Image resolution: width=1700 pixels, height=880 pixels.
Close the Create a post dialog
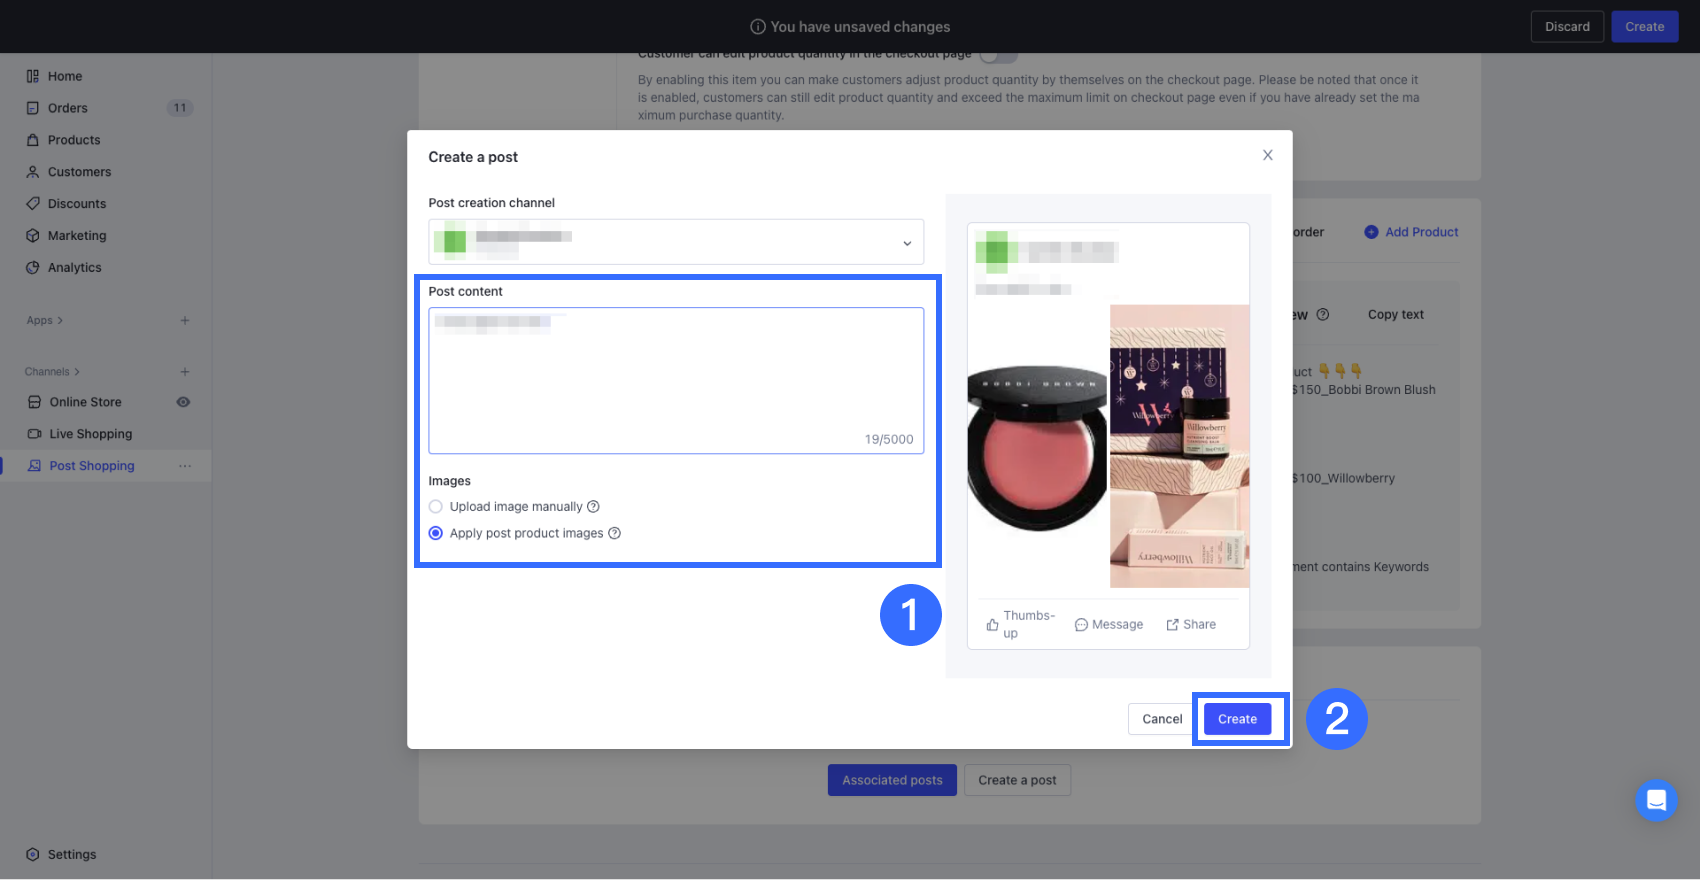click(x=1268, y=155)
